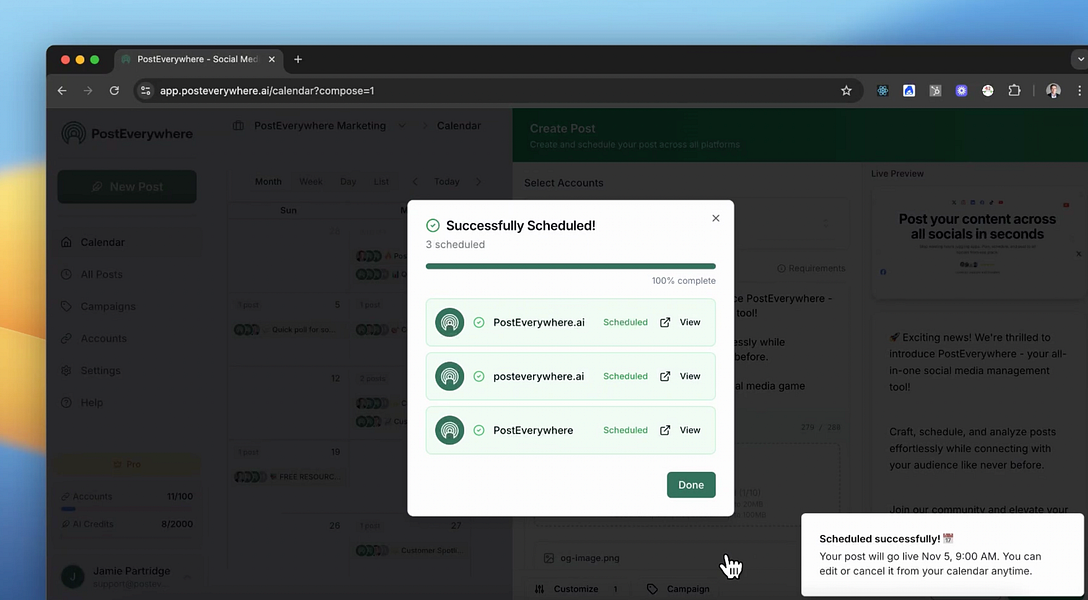
Task: Open the browser Extensions puzzle icon
Action: coord(1014,91)
